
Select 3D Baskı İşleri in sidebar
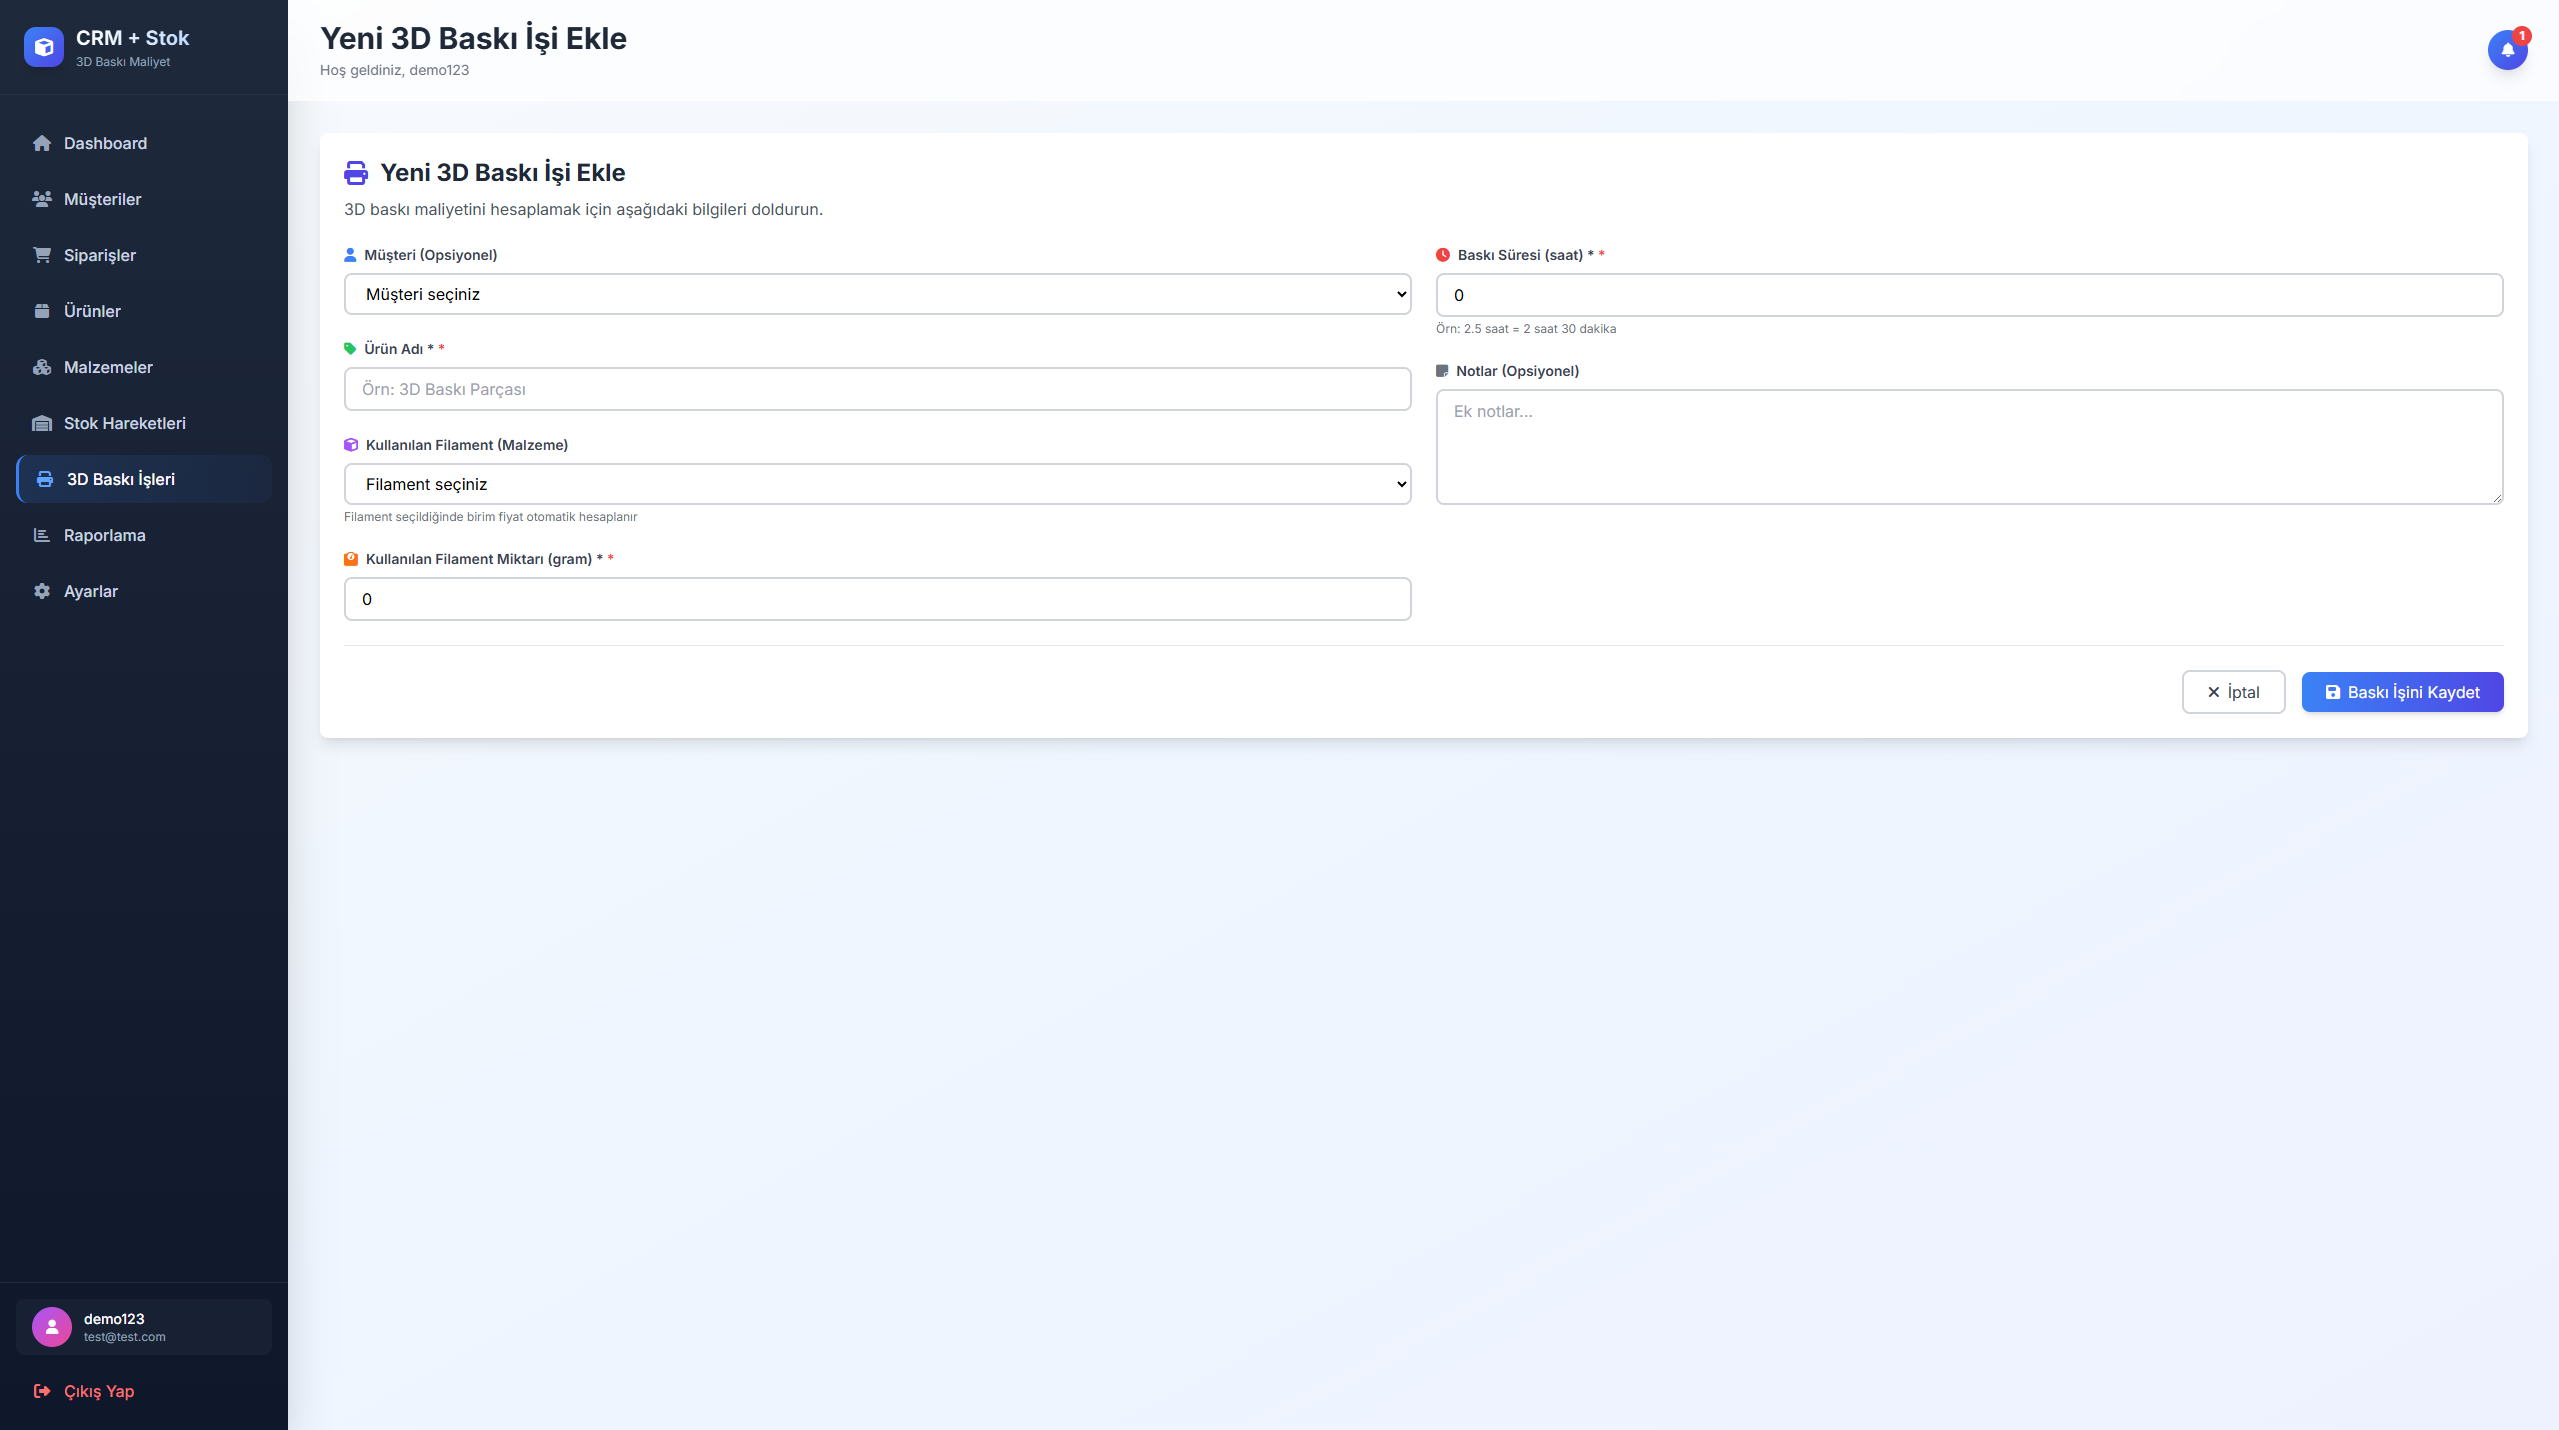point(120,479)
